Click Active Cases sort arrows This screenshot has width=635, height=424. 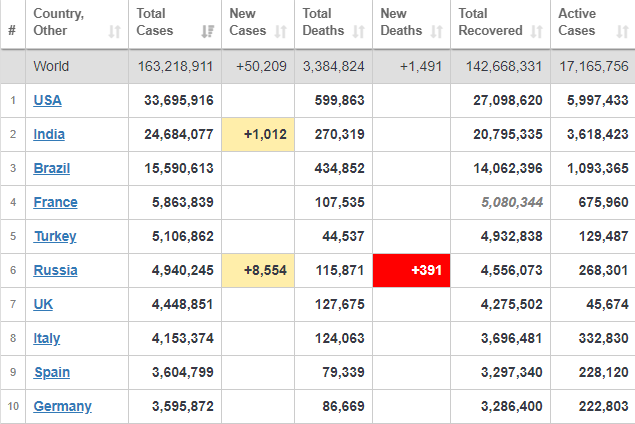tap(622, 31)
